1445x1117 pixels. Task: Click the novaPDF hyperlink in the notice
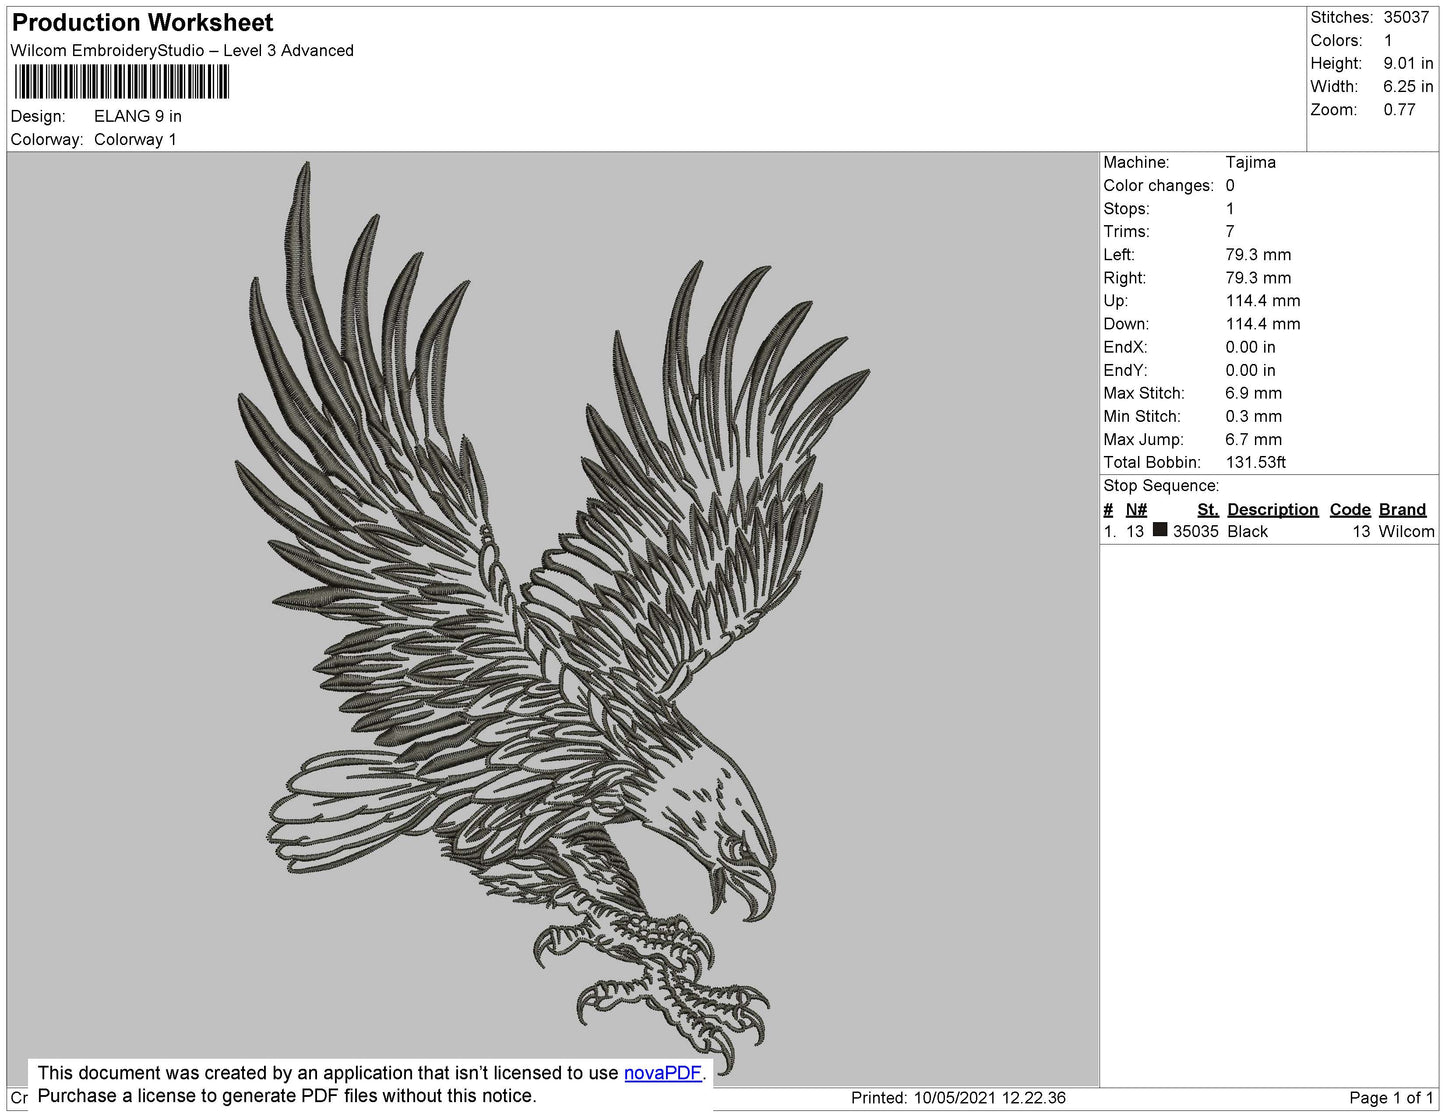pyautogui.click(x=662, y=1073)
